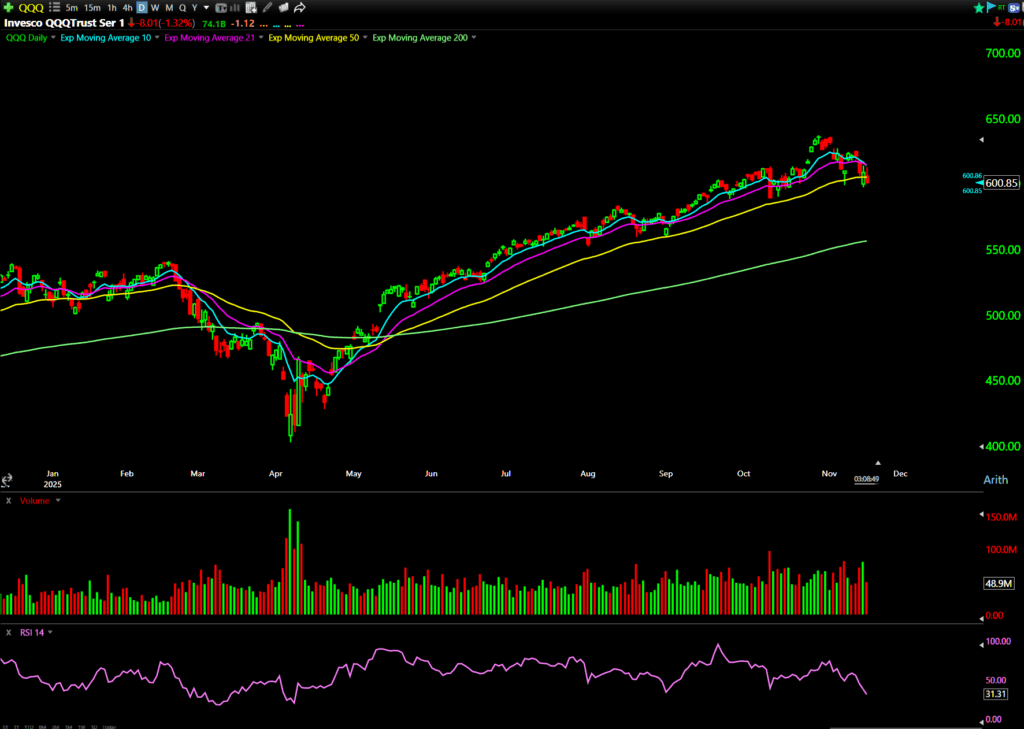Click the 600.85 current price label
The image size is (1024, 729).
(1001, 183)
